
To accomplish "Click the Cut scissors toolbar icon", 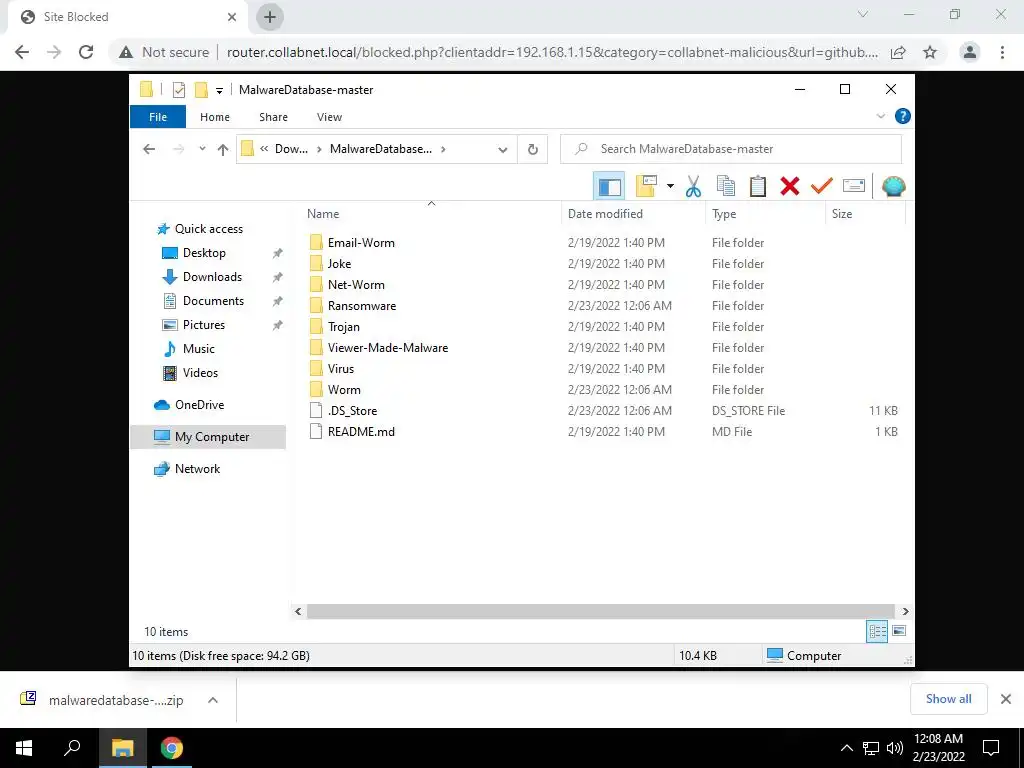I will (x=693, y=187).
